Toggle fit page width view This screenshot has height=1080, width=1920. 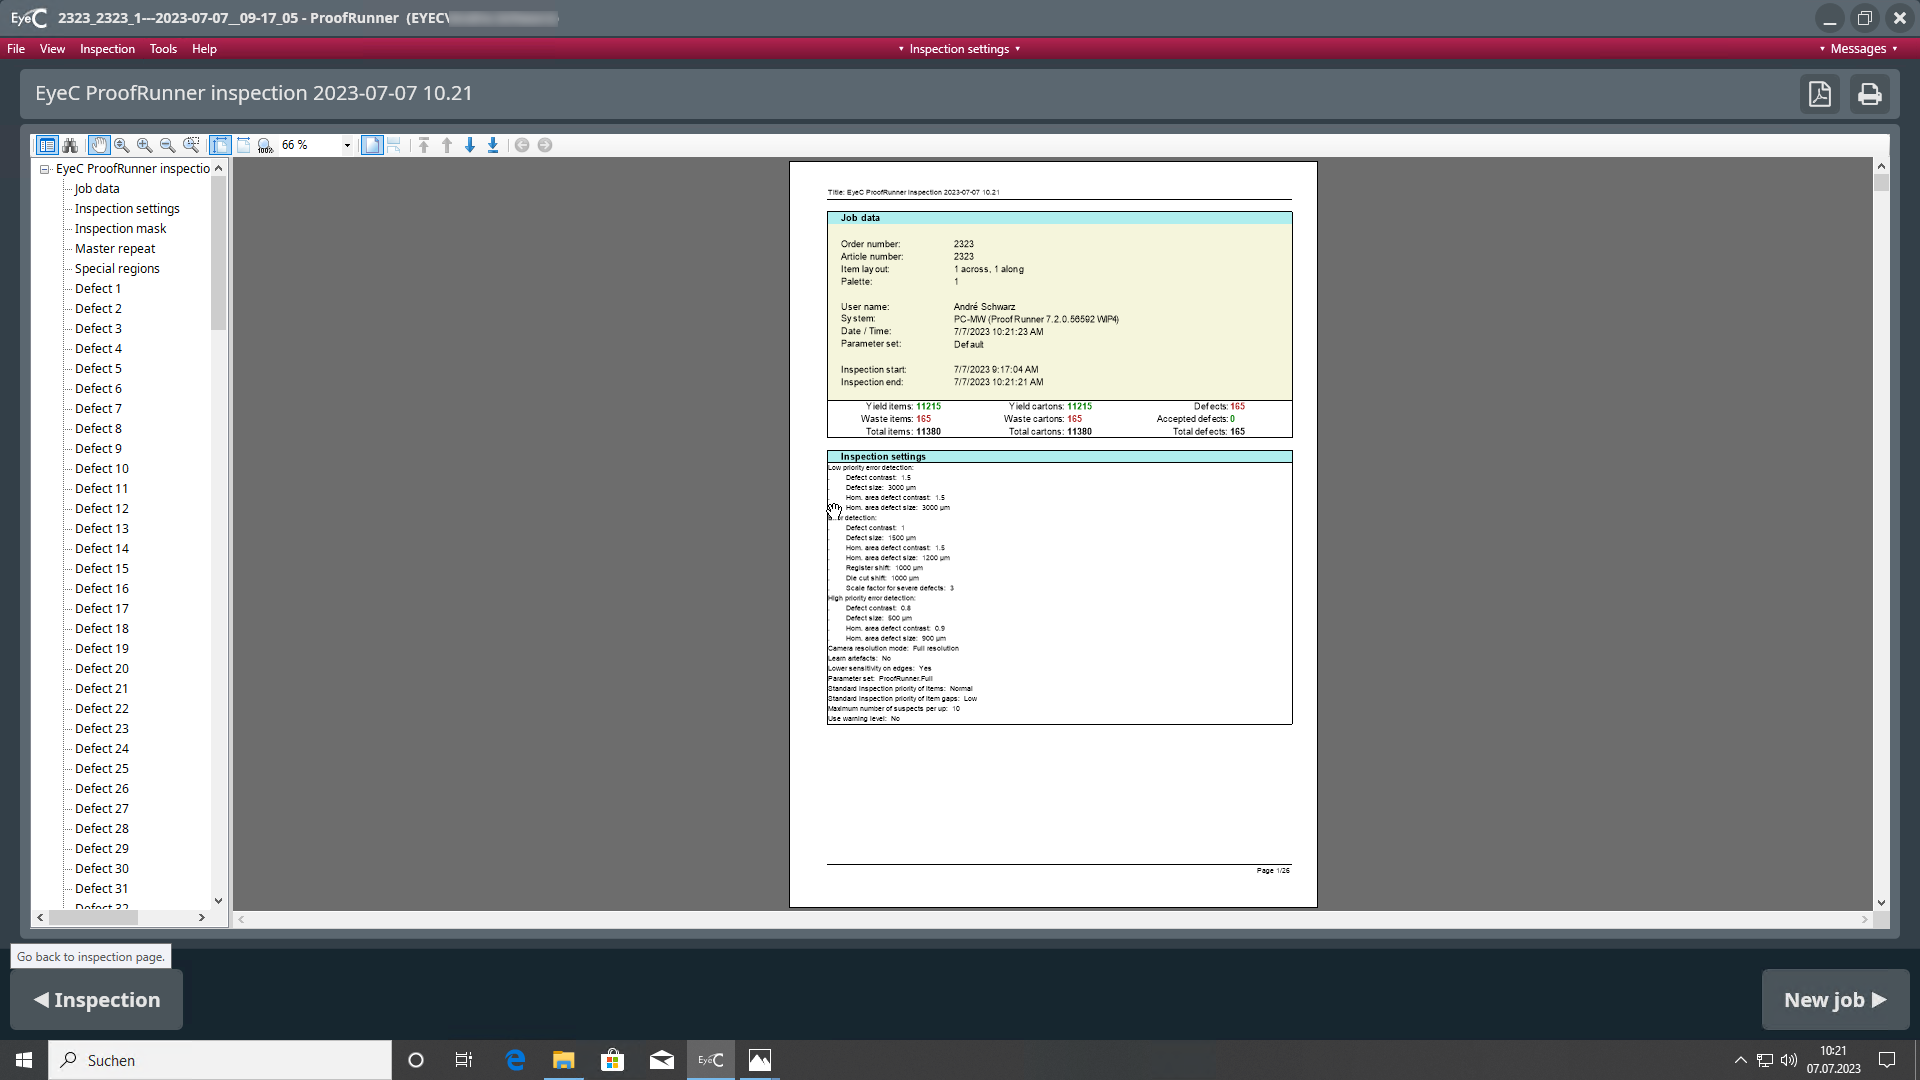243,146
